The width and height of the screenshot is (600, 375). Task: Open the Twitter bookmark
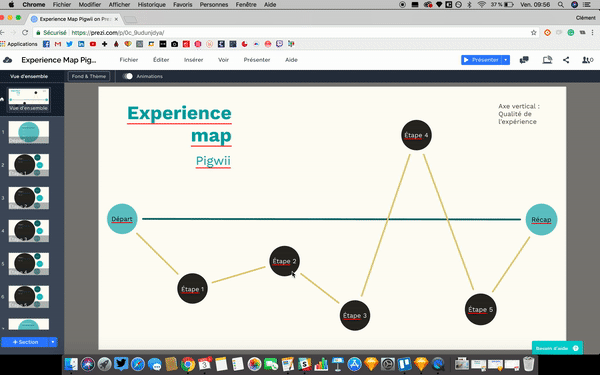69,44
